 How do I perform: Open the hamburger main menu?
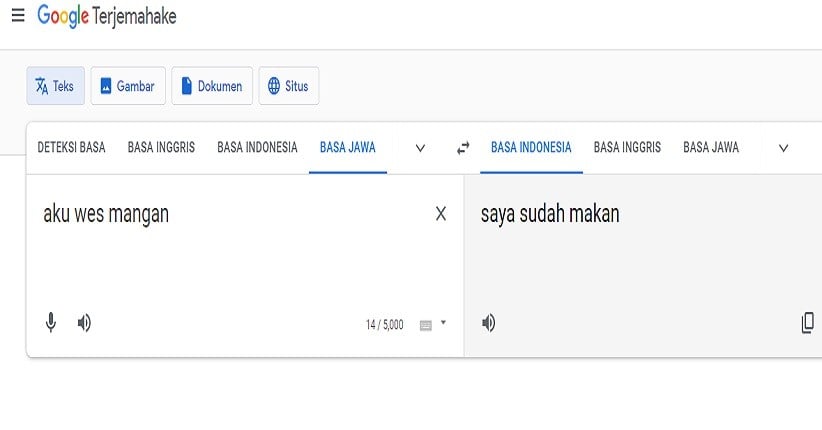coord(18,16)
